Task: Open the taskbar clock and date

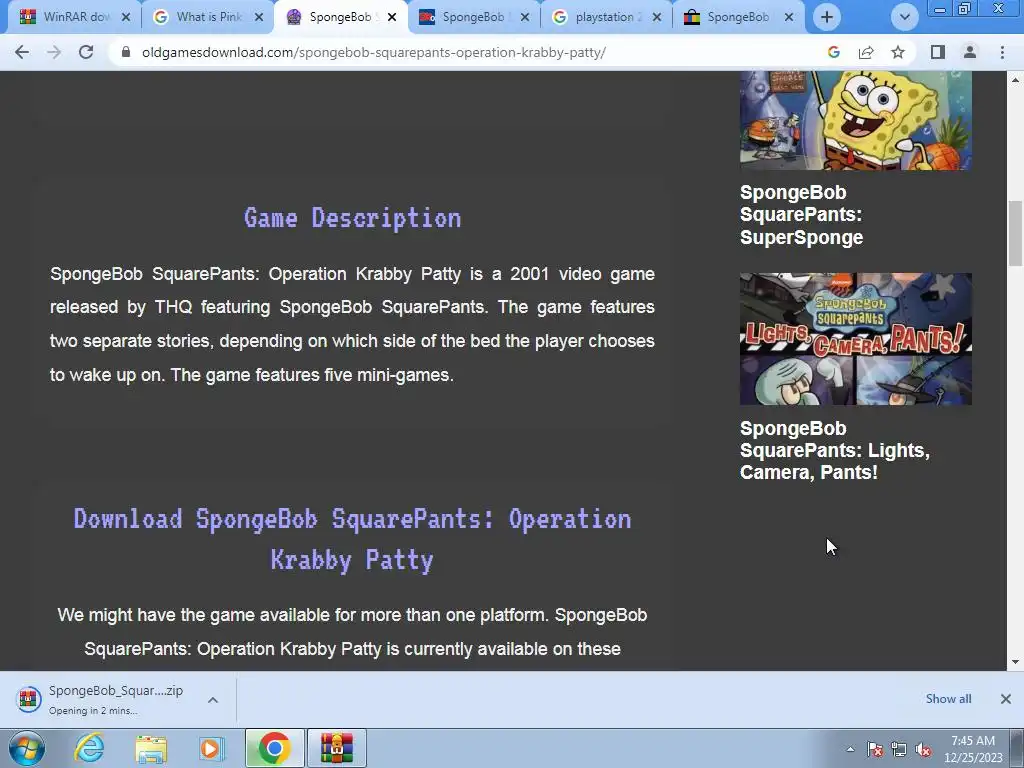Action: click(973, 749)
